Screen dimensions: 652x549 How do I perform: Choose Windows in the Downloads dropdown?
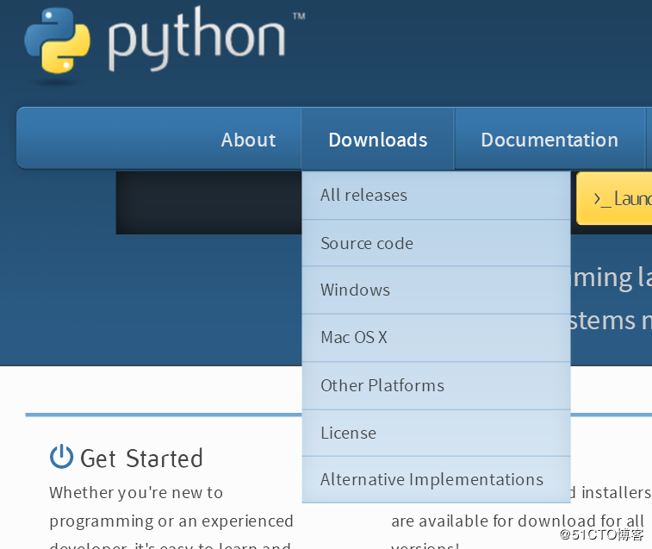click(x=436, y=290)
